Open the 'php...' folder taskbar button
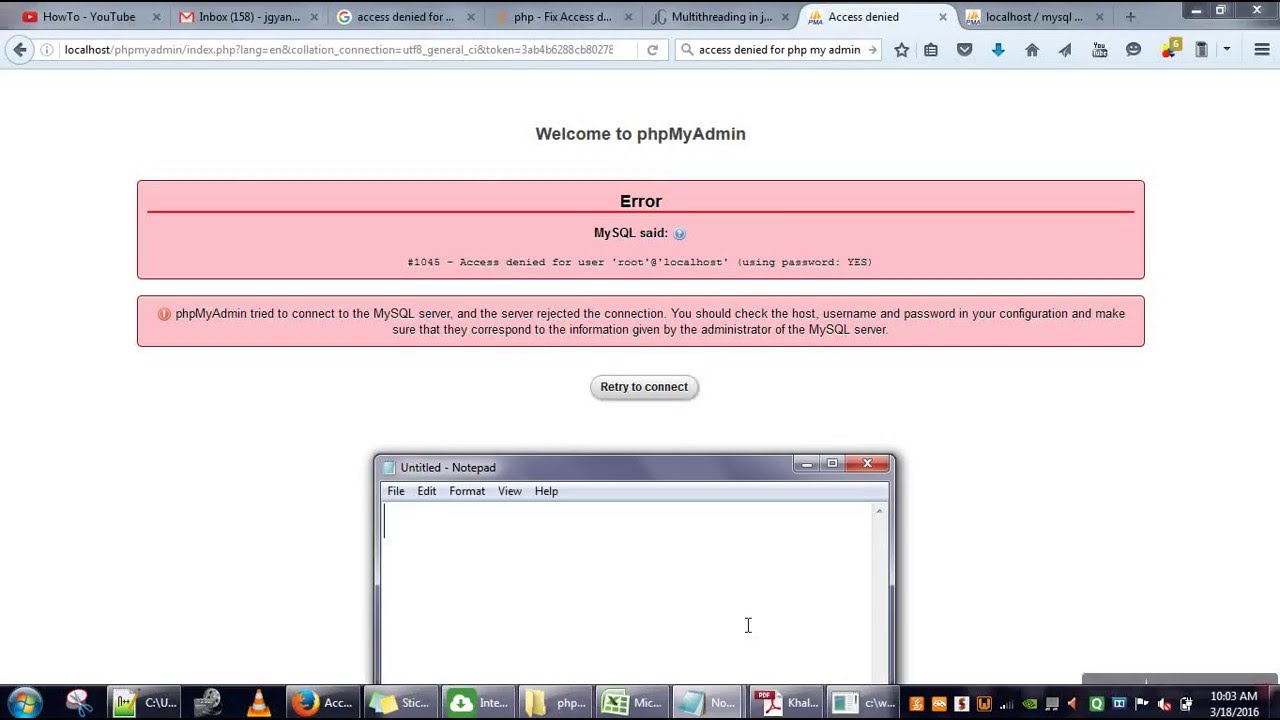Screen dimensions: 1280x720 [x=555, y=703]
